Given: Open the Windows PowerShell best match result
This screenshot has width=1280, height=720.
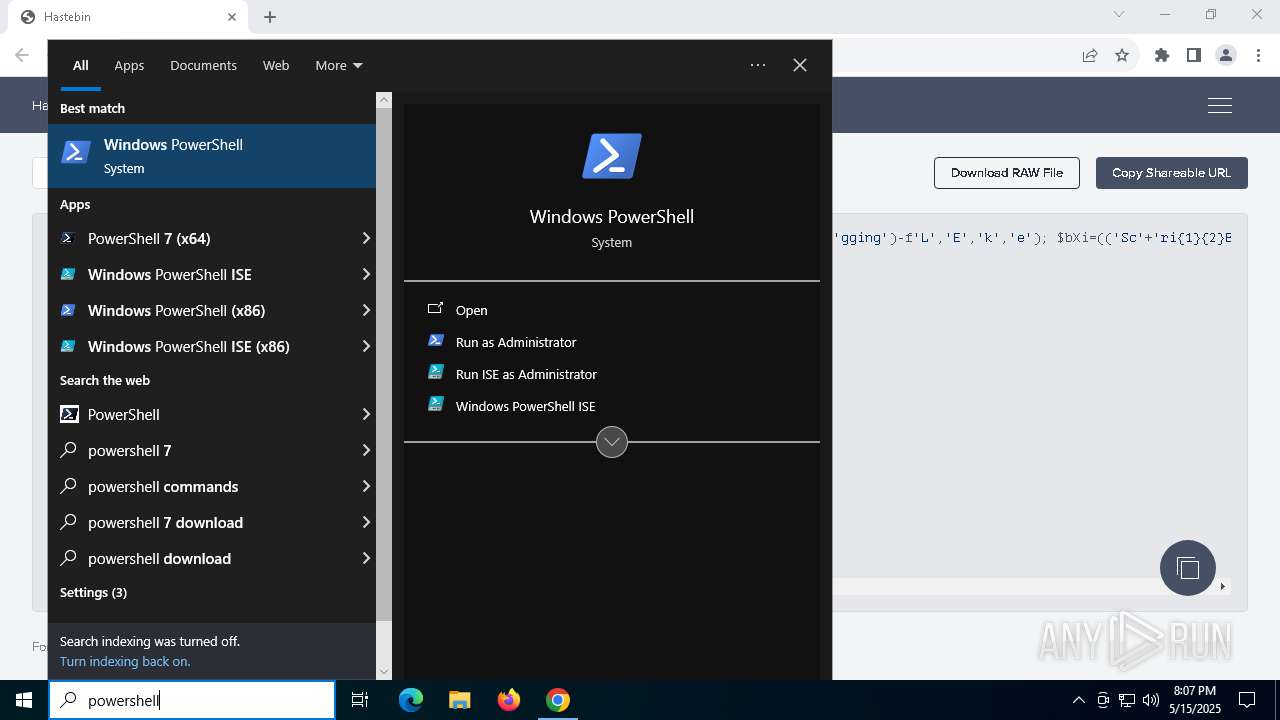Looking at the screenshot, I should pos(212,156).
